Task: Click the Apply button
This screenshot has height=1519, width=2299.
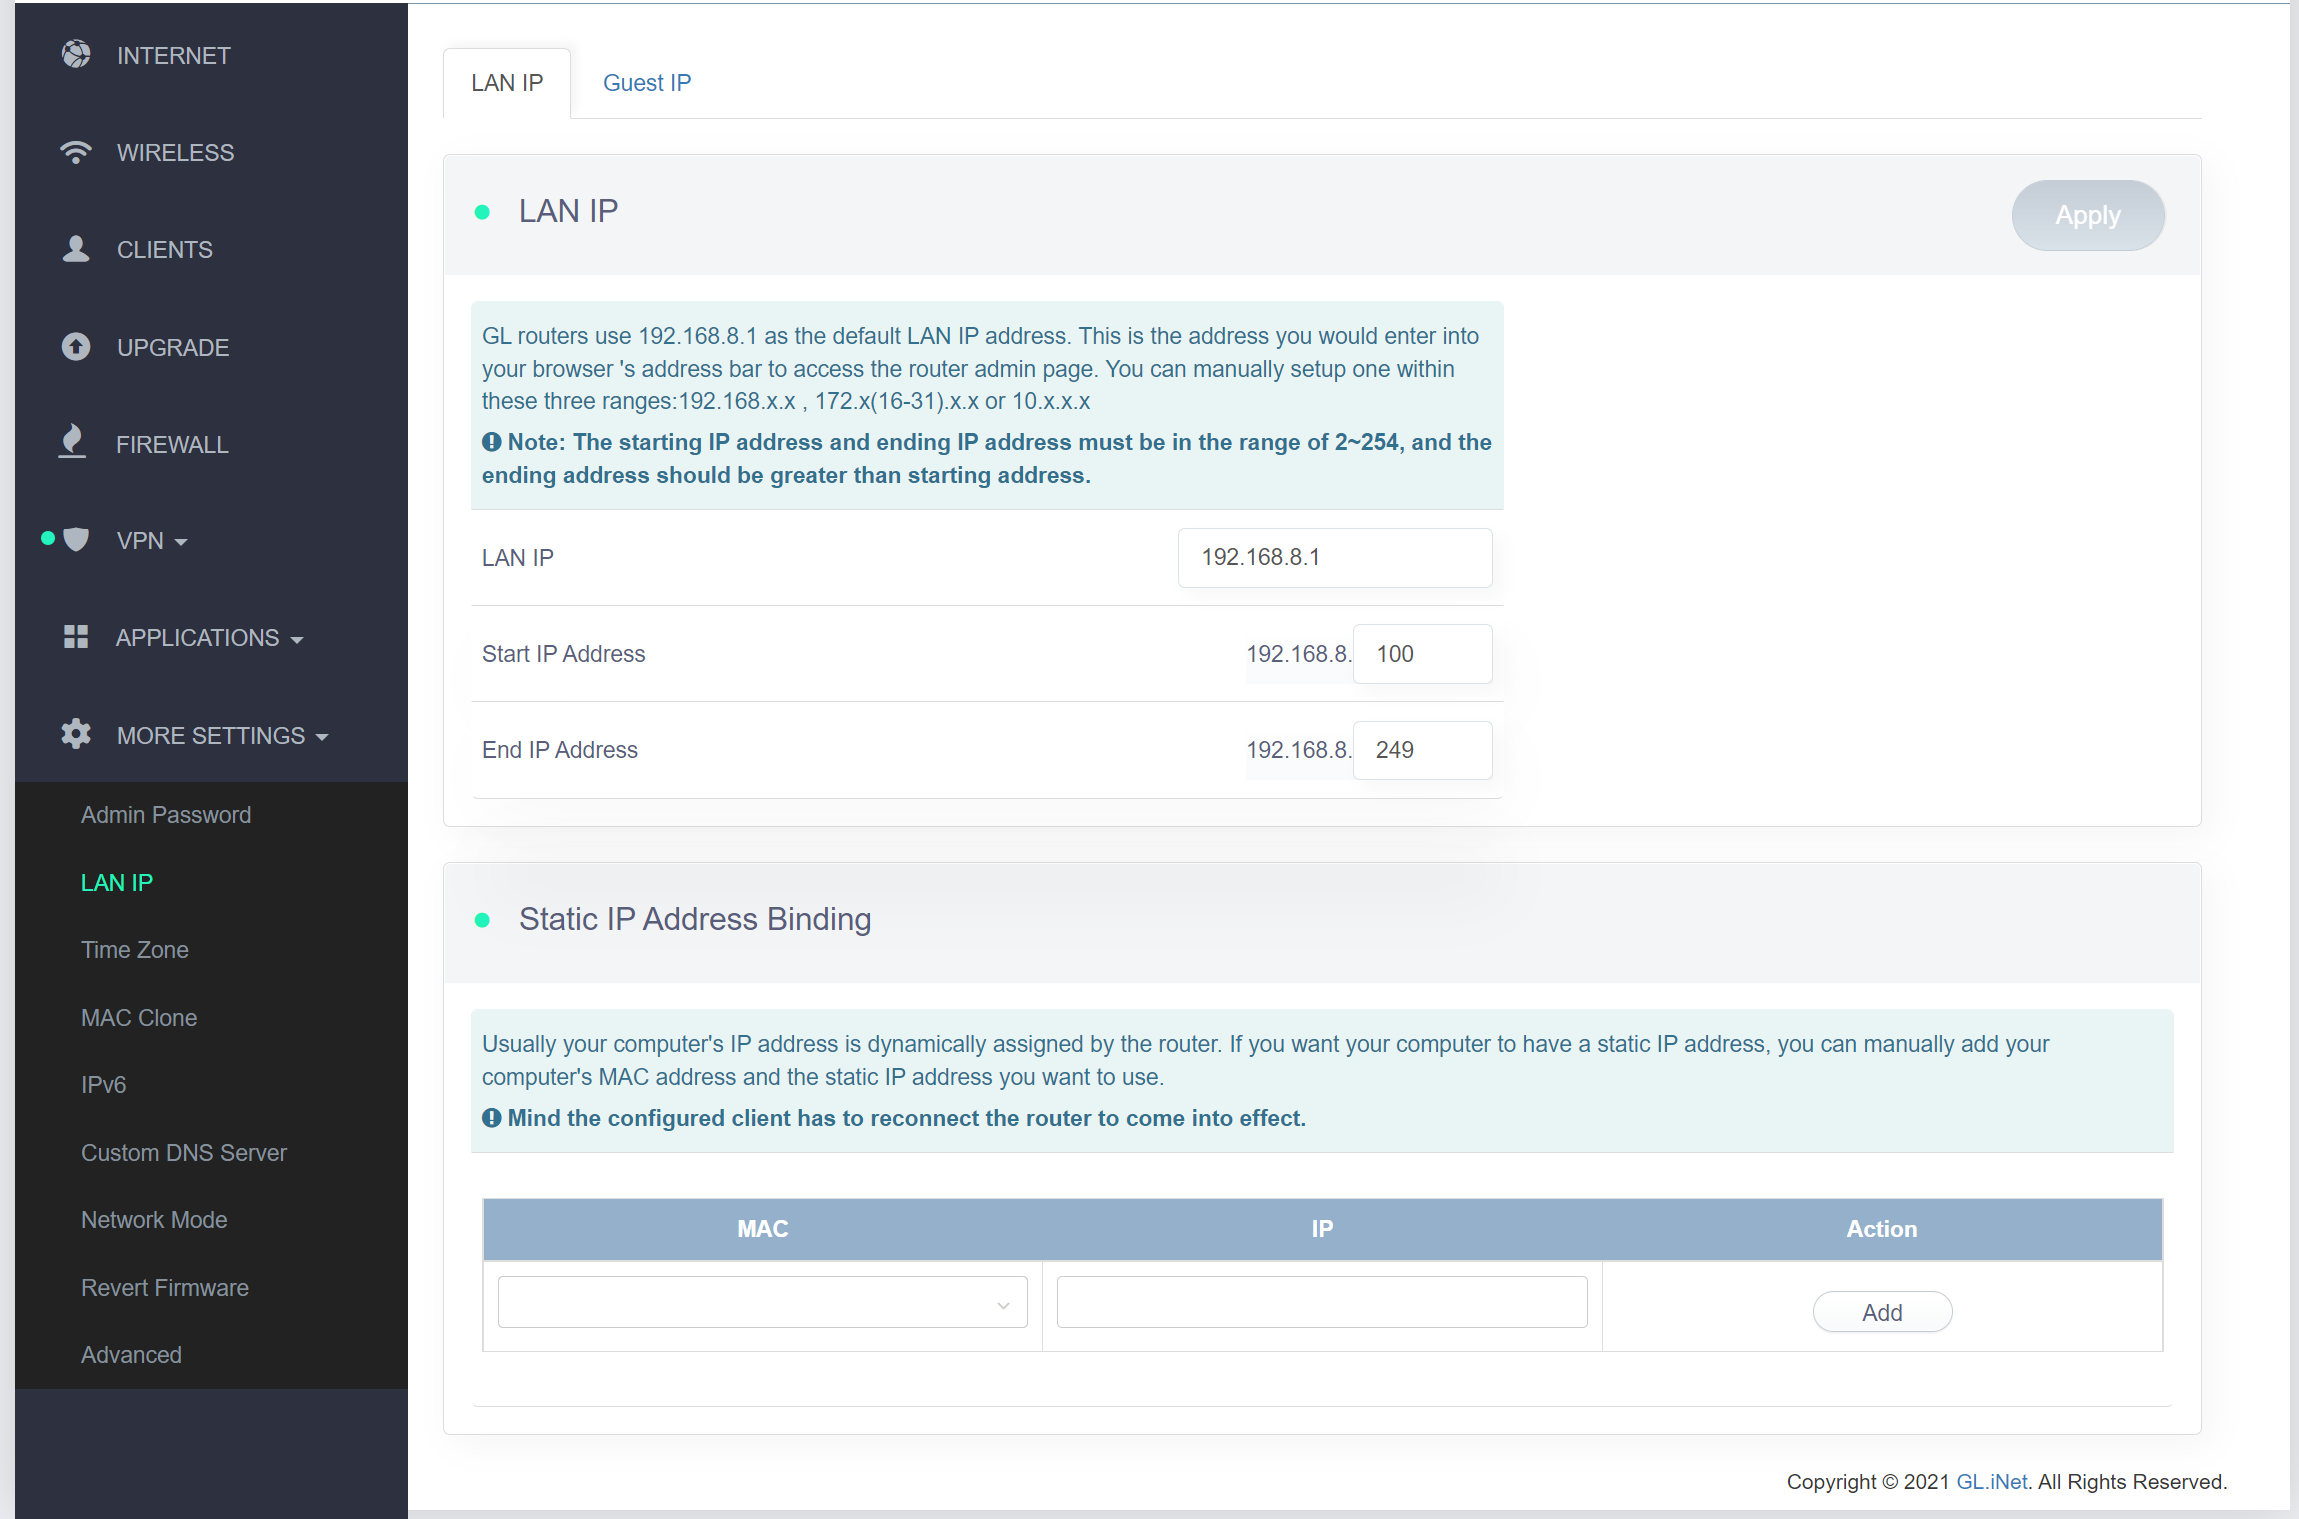Action: tap(2088, 215)
